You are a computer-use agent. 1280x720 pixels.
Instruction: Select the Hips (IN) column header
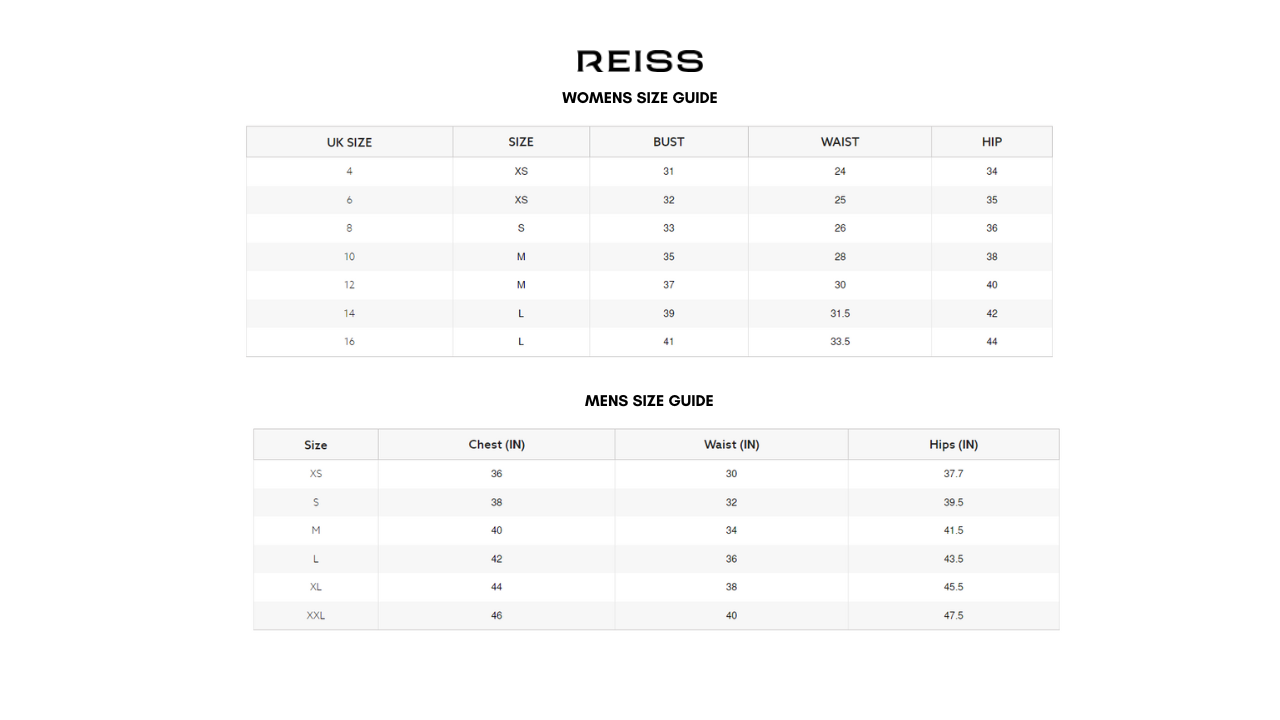coord(953,445)
